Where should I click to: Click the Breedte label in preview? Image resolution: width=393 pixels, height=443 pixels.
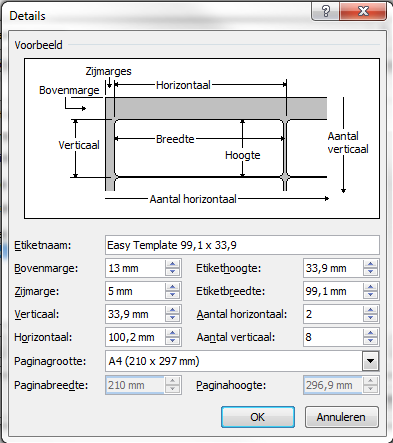[x=175, y=139]
